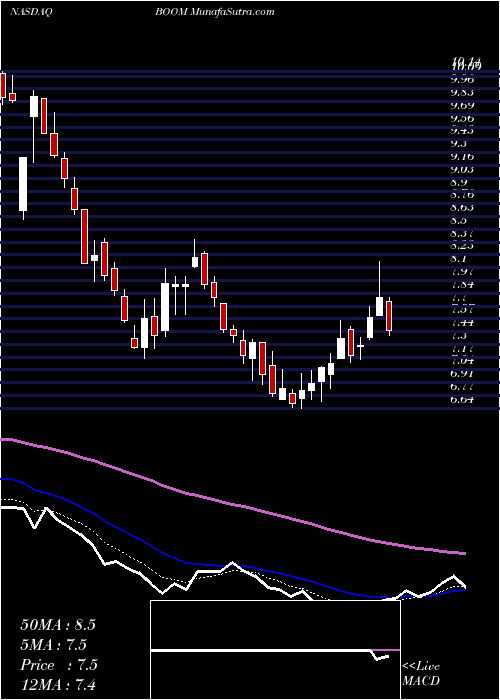This screenshot has height=700, width=500.
Task: Select the Price : 7.5 readout
Action: (59, 665)
